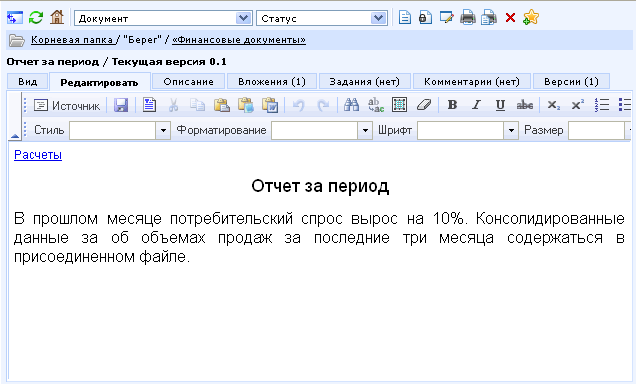Toggle subscript formatting
Screen dimensions: 636x384
[x=553, y=105]
